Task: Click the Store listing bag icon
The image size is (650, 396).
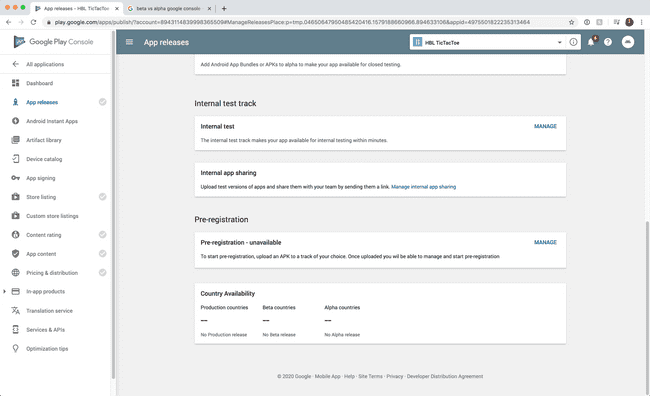Action: 16,197
